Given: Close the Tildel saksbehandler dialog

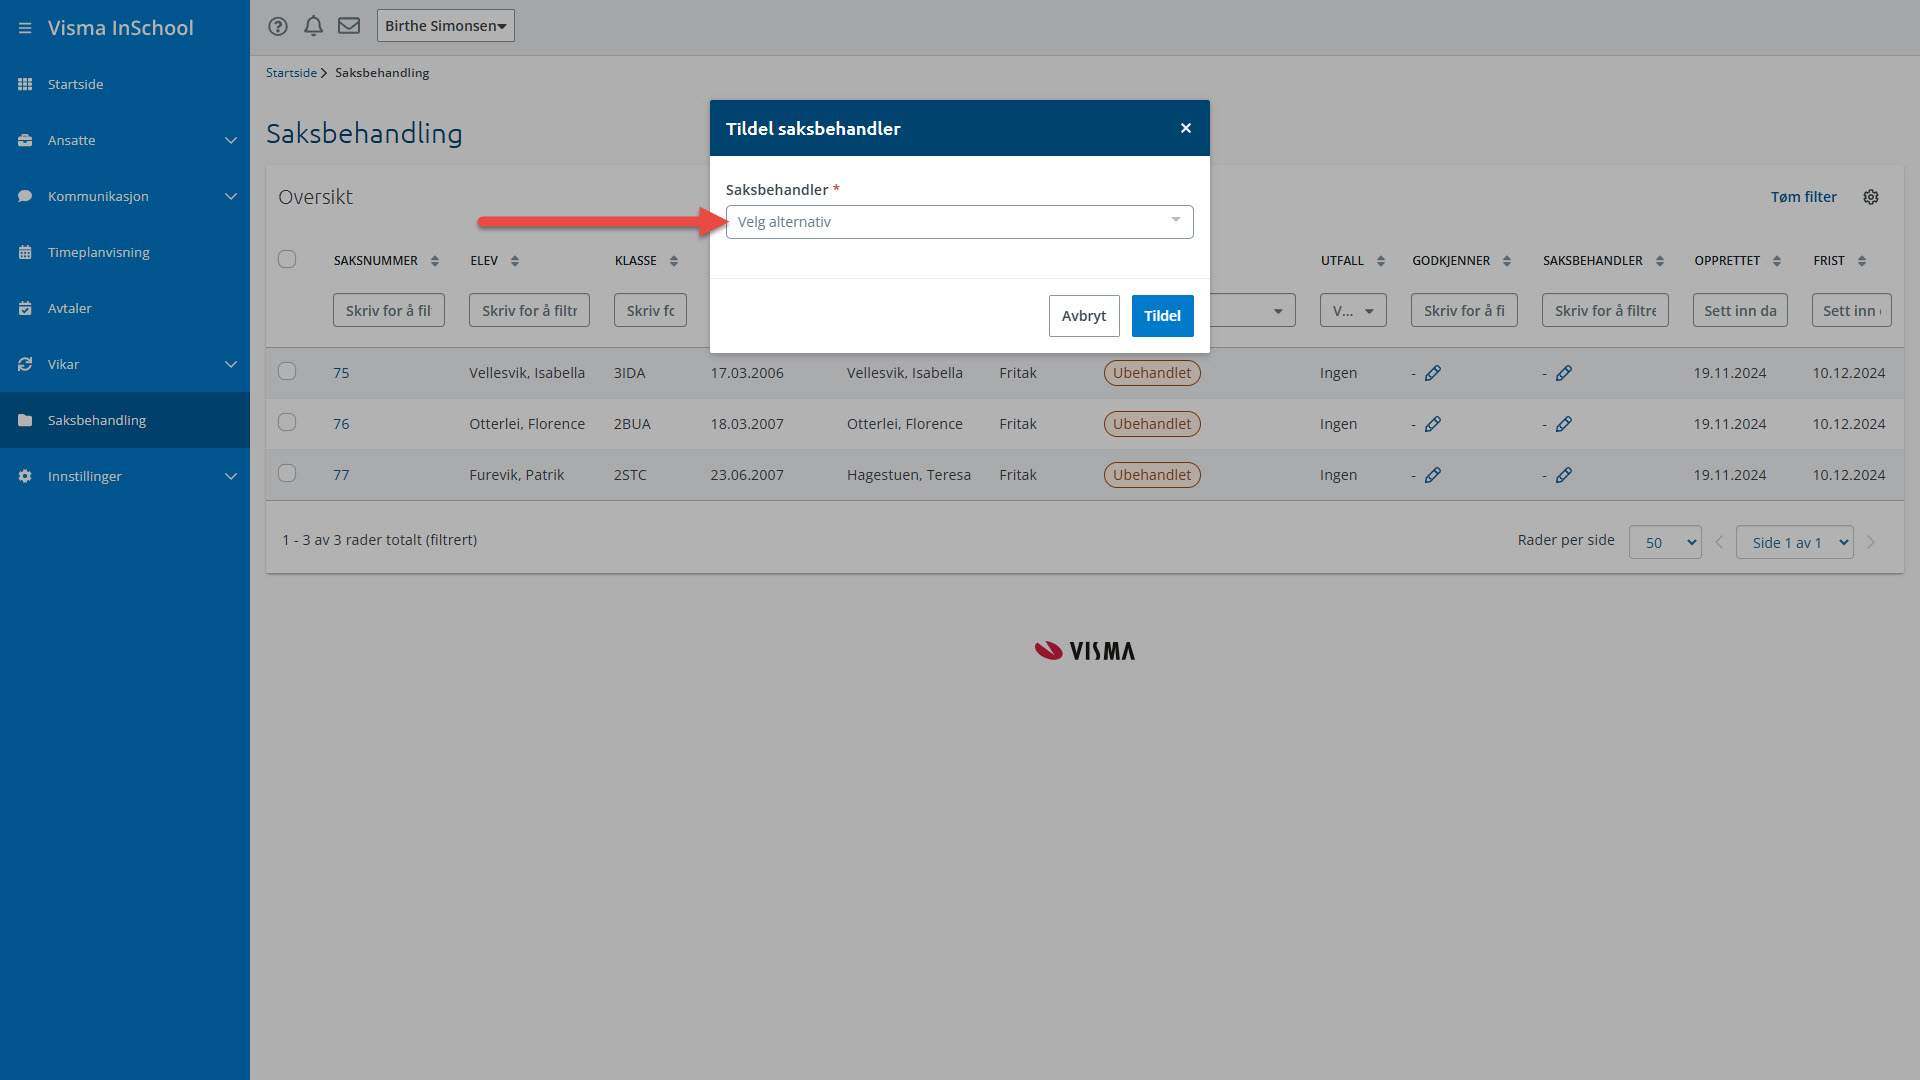Looking at the screenshot, I should 1185,128.
